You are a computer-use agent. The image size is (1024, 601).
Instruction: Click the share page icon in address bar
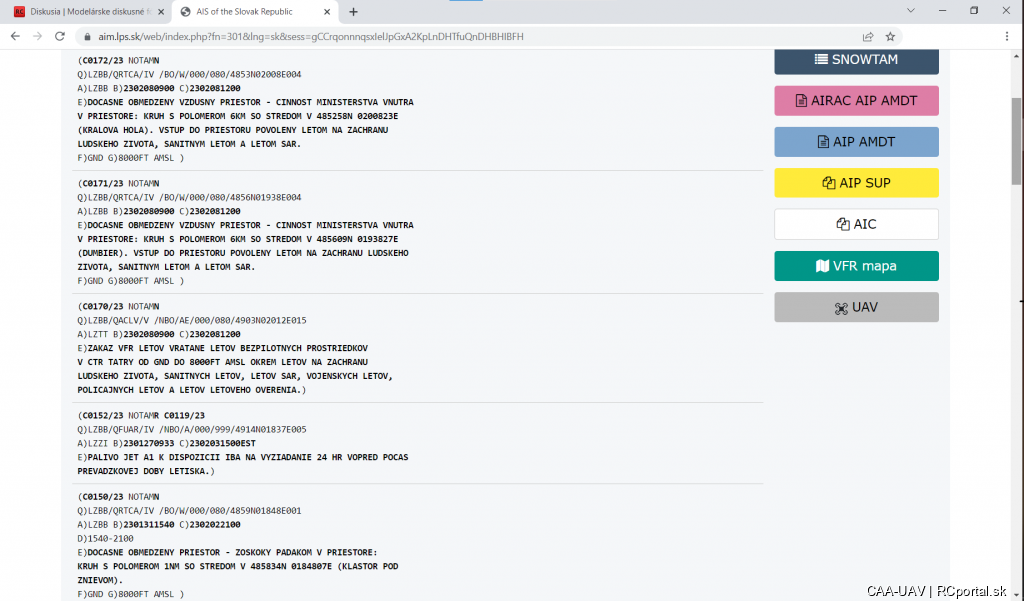[x=868, y=37]
